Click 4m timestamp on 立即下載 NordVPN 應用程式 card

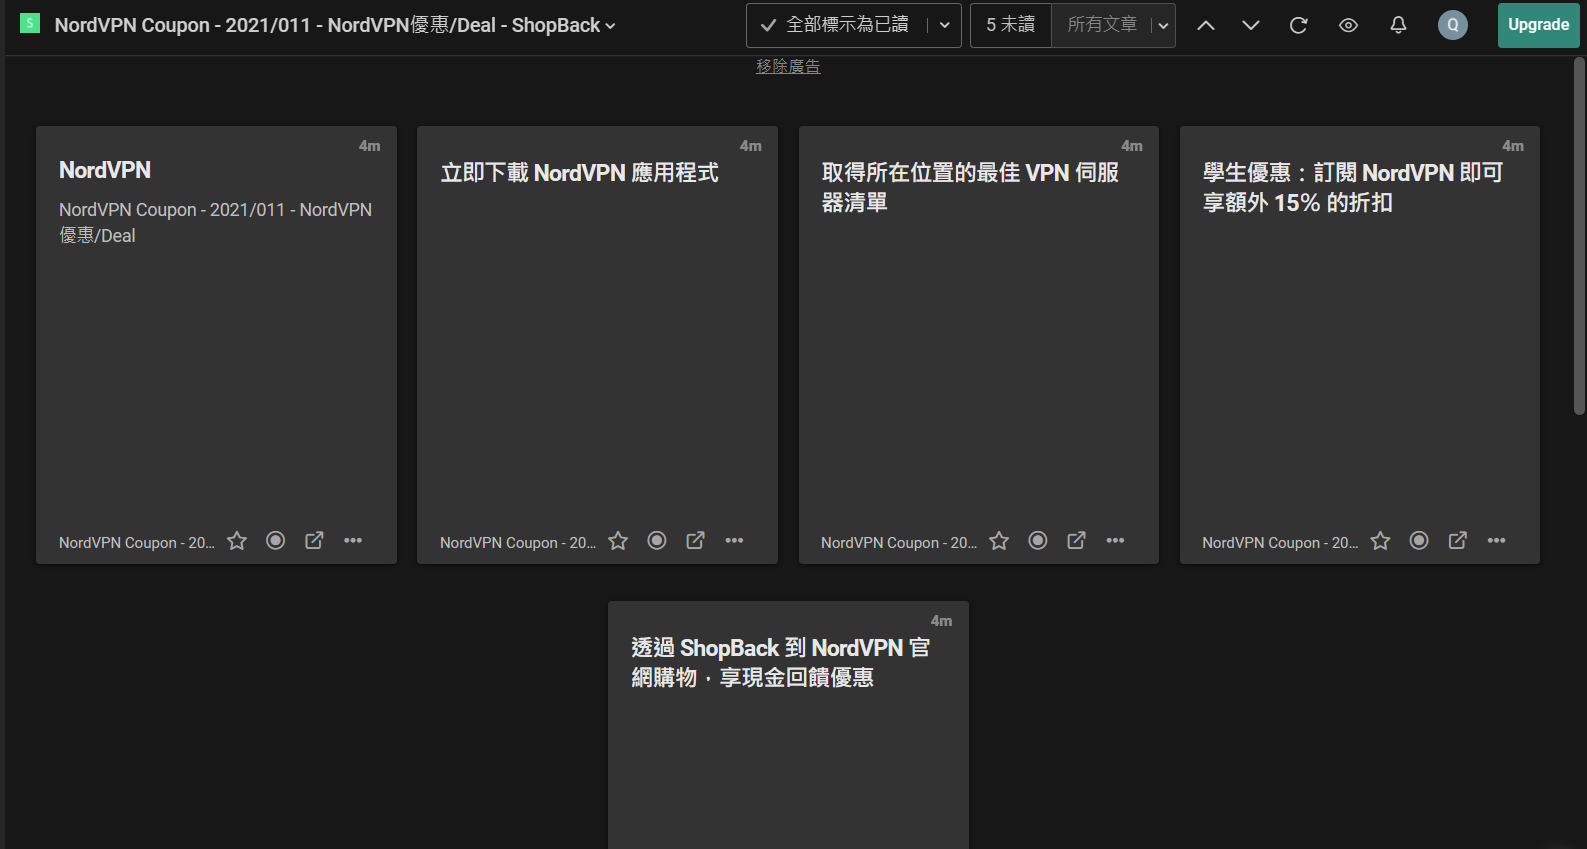coord(750,146)
